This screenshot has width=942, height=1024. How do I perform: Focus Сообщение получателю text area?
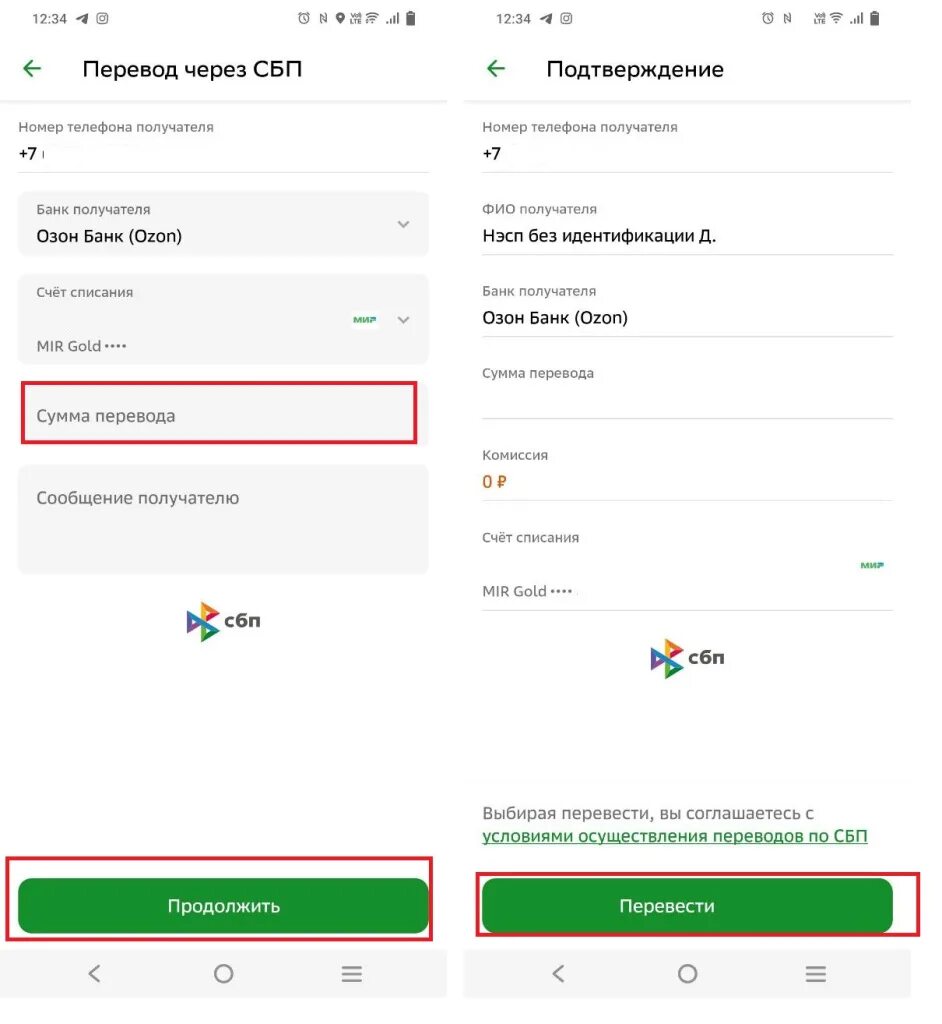223,519
